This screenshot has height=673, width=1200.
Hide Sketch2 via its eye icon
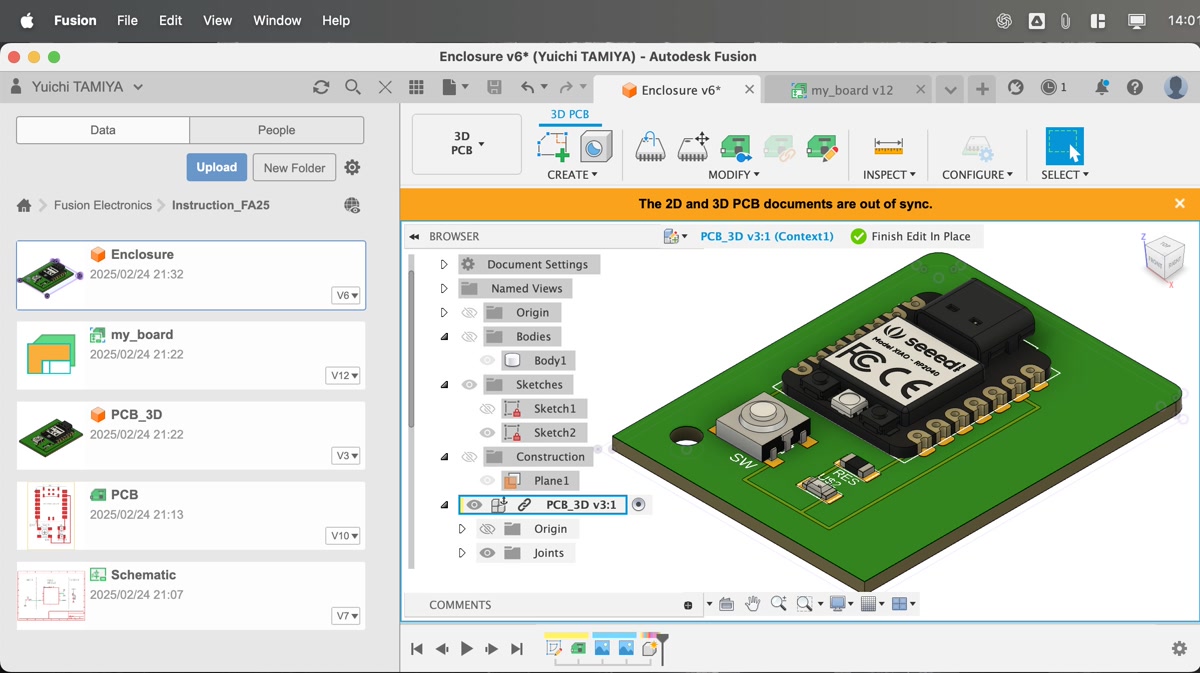487,432
